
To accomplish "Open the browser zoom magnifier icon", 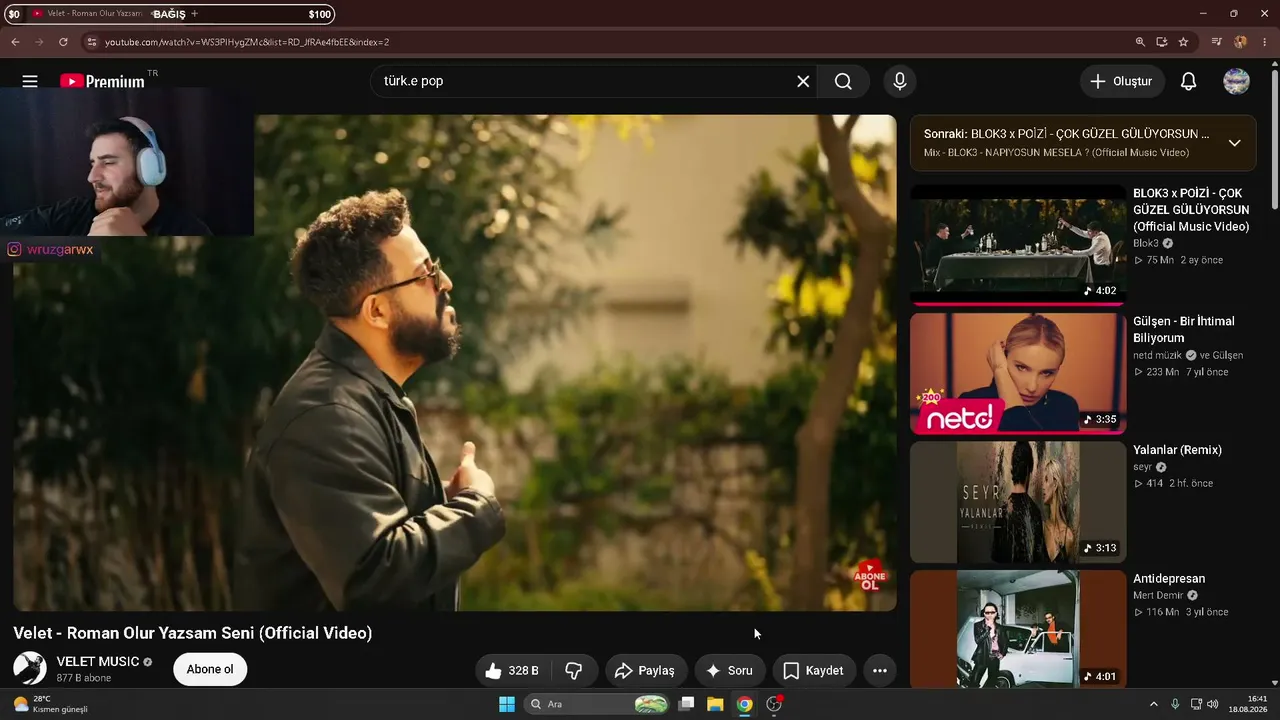I will (x=1140, y=42).
